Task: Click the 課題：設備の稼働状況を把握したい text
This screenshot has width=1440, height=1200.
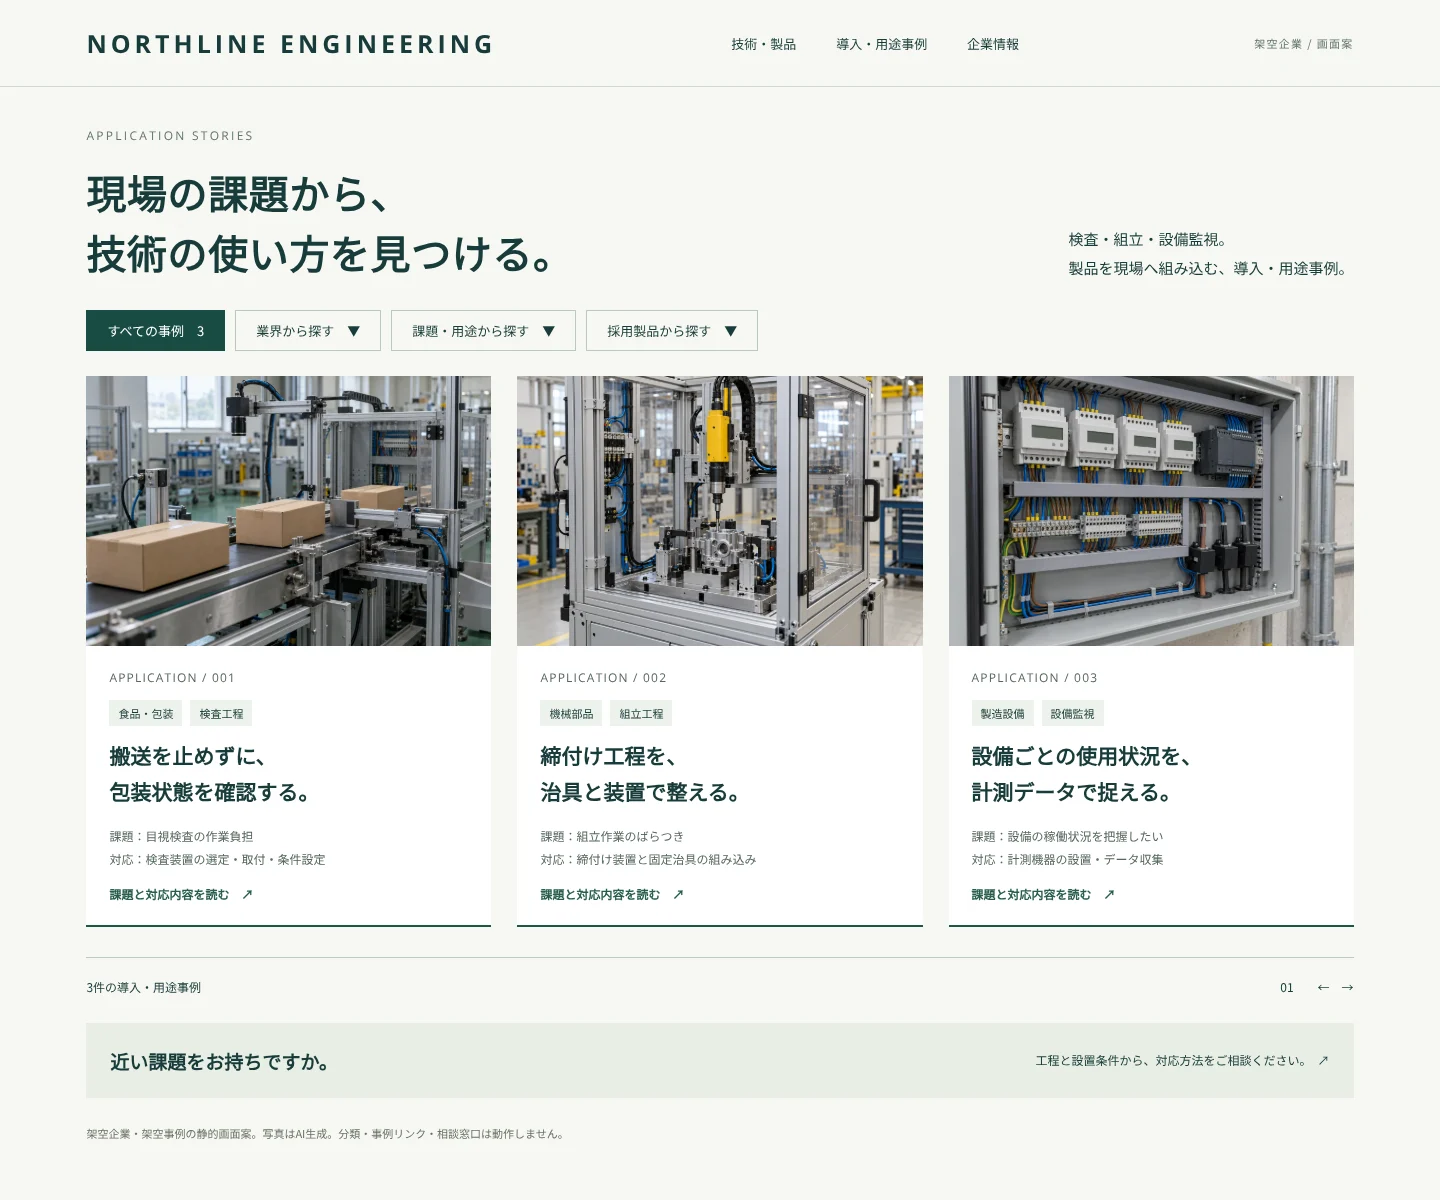Action: (x=1067, y=837)
